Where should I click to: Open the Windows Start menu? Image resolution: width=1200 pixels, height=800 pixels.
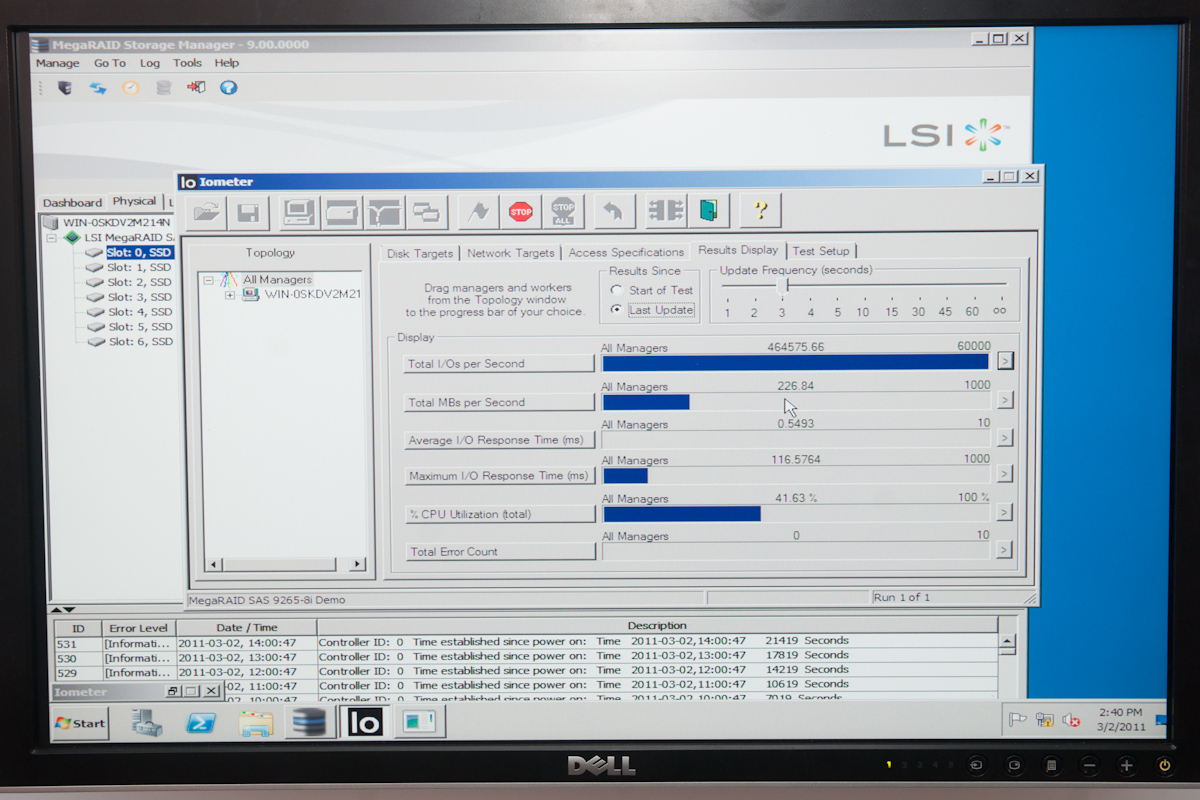(x=80, y=723)
